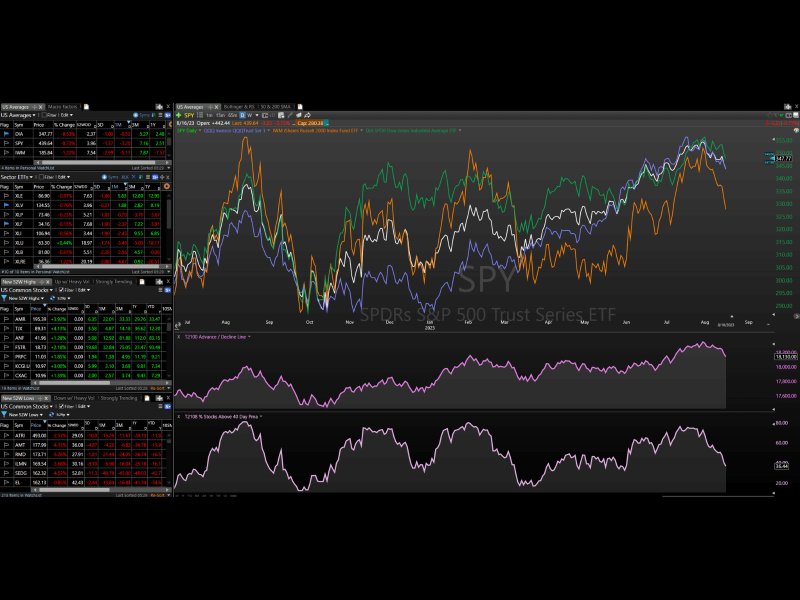The height and width of the screenshot is (600, 800).
Task: Toggle the flag for XLE
Action: tap(6, 196)
